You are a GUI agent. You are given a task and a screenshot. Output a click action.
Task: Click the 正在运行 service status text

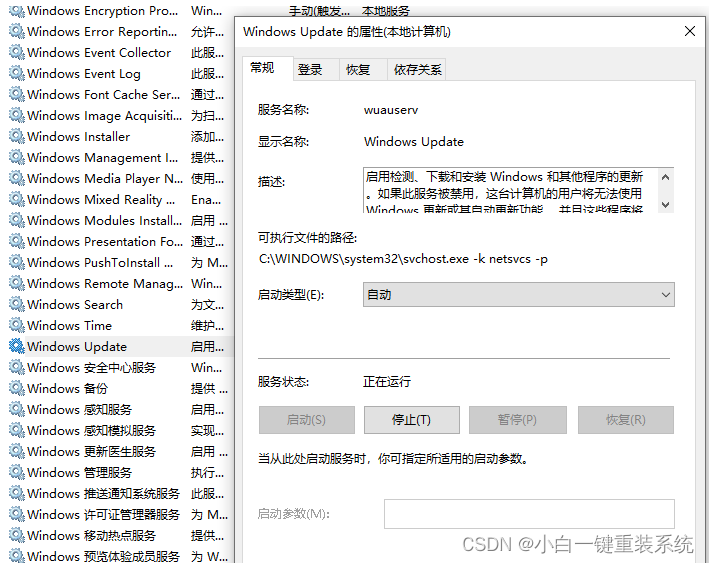tap(387, 382)
